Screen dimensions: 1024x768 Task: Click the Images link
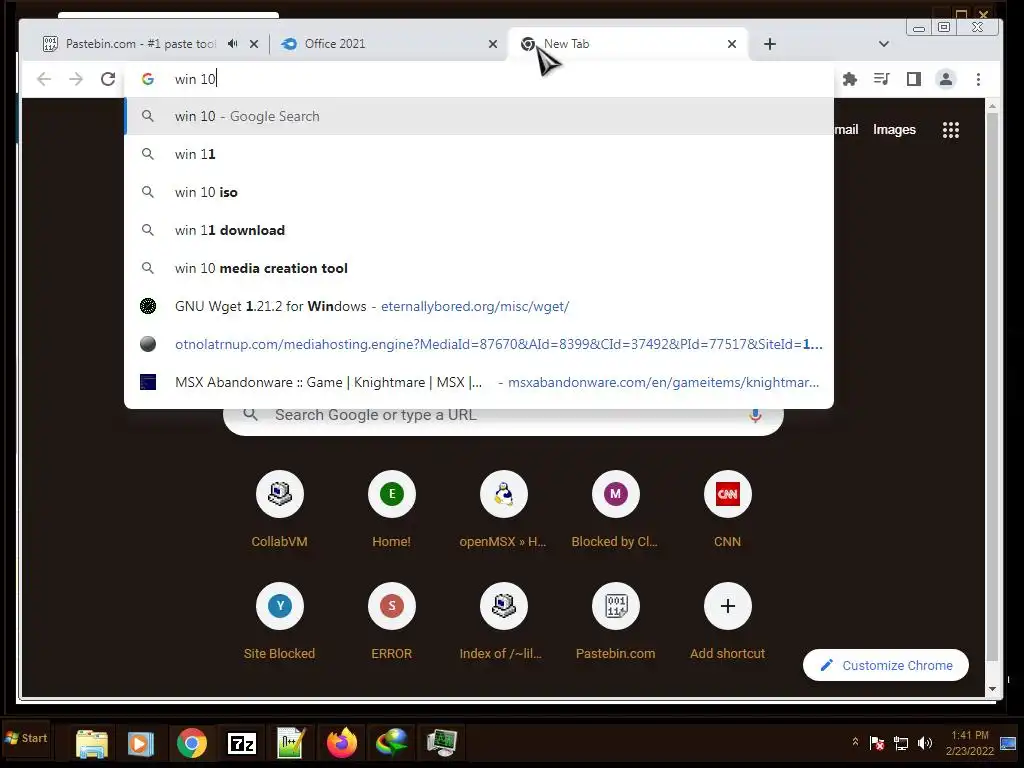click(x=894, y=129)
